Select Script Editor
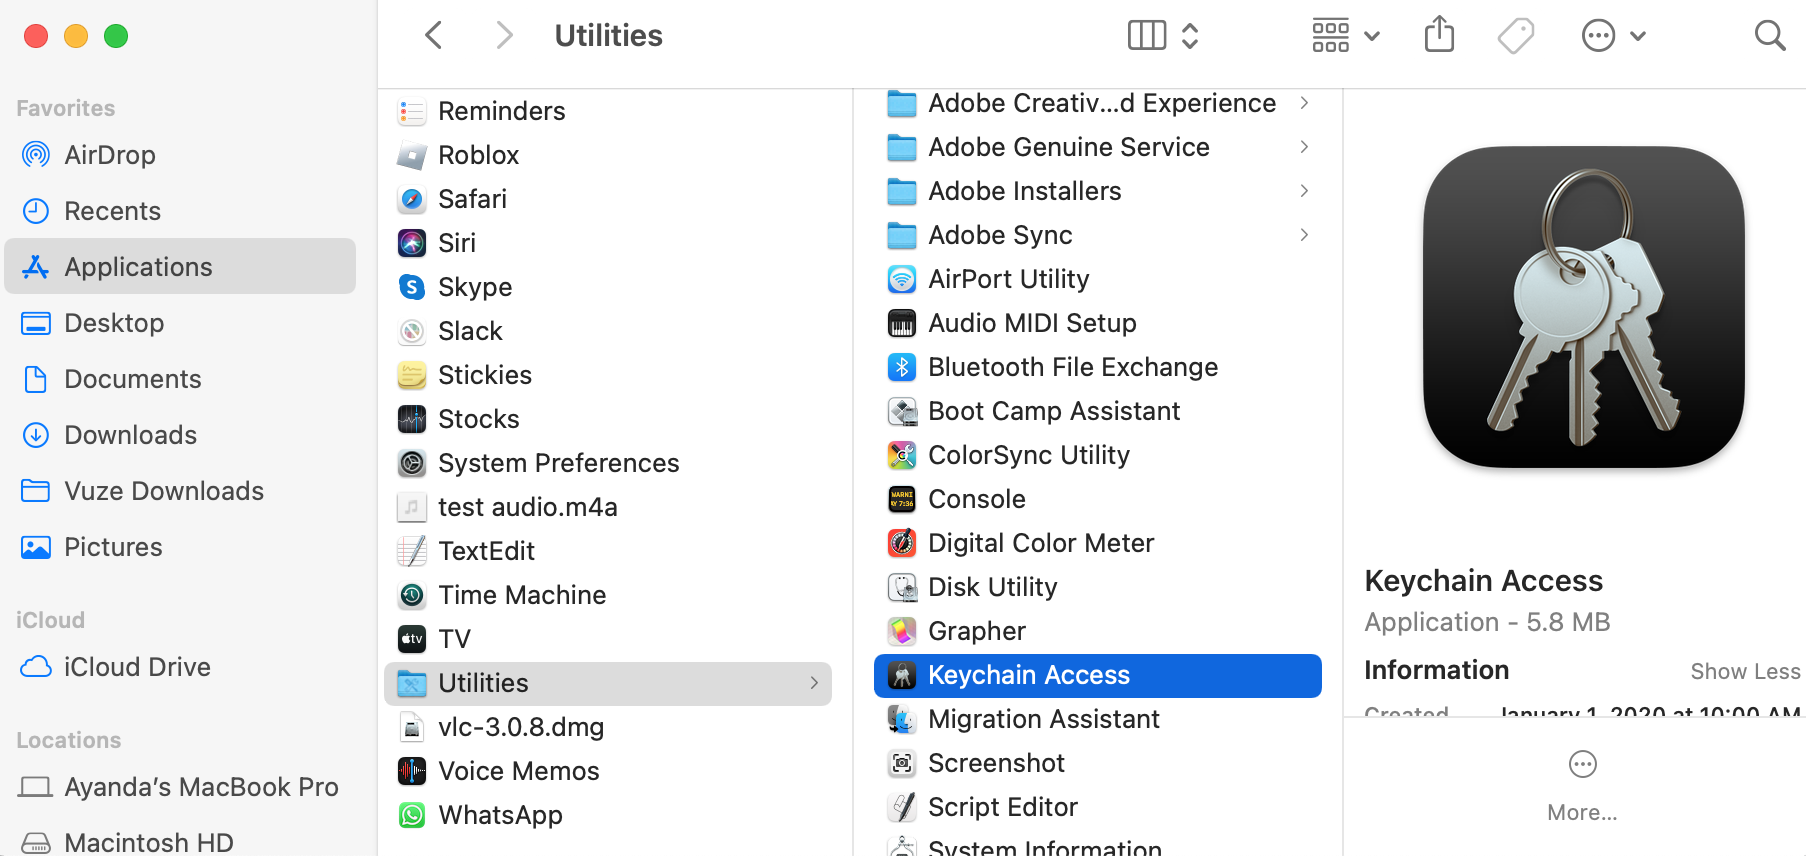Image resolution: width=1806 pixels, height=856 pixels. [x=1098, y=807]
